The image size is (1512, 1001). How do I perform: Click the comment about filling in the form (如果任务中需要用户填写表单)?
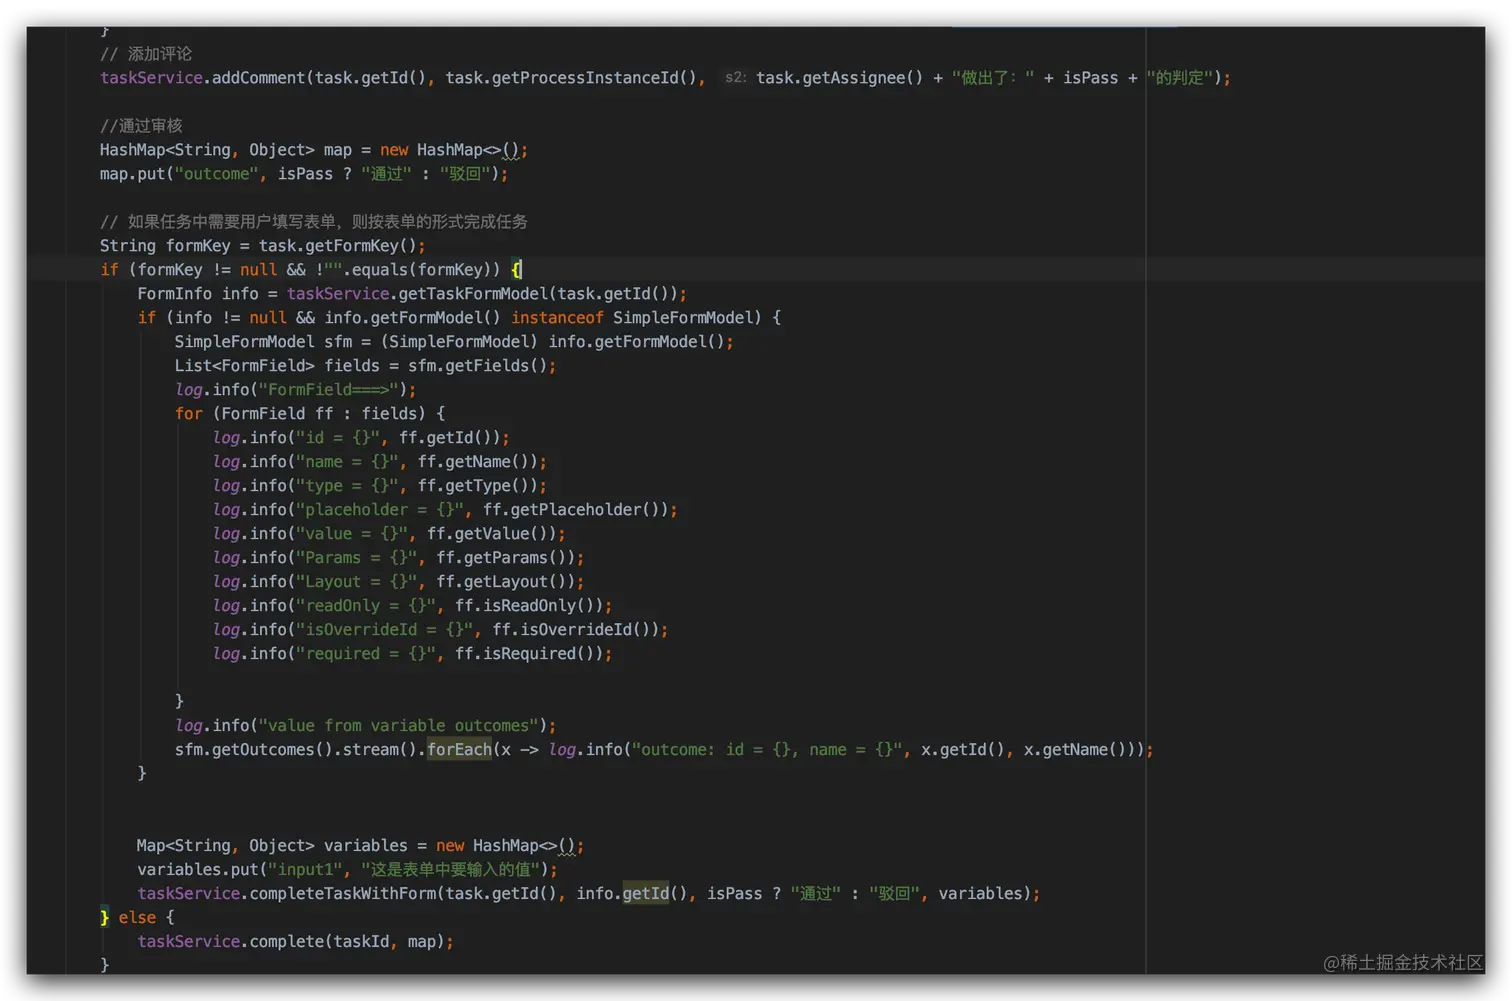pos(314,222)
